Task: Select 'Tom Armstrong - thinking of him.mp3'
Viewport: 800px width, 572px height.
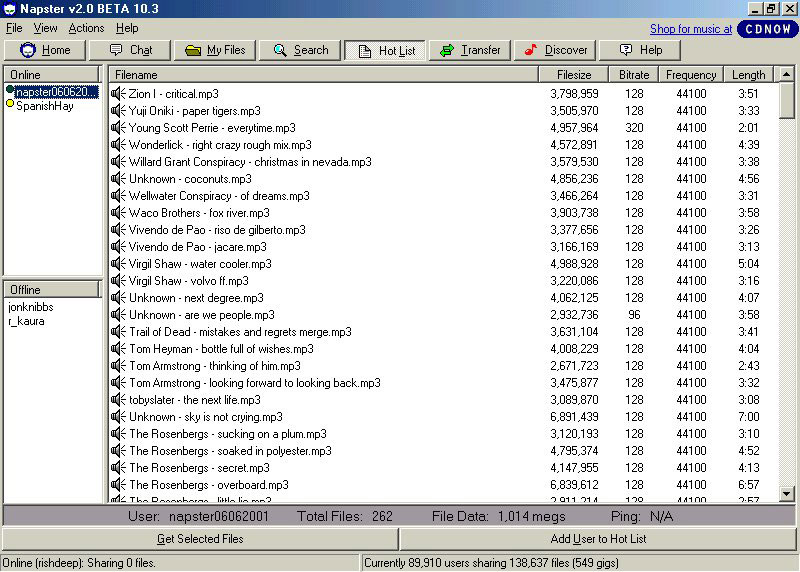Action: (x=444, y=365)
